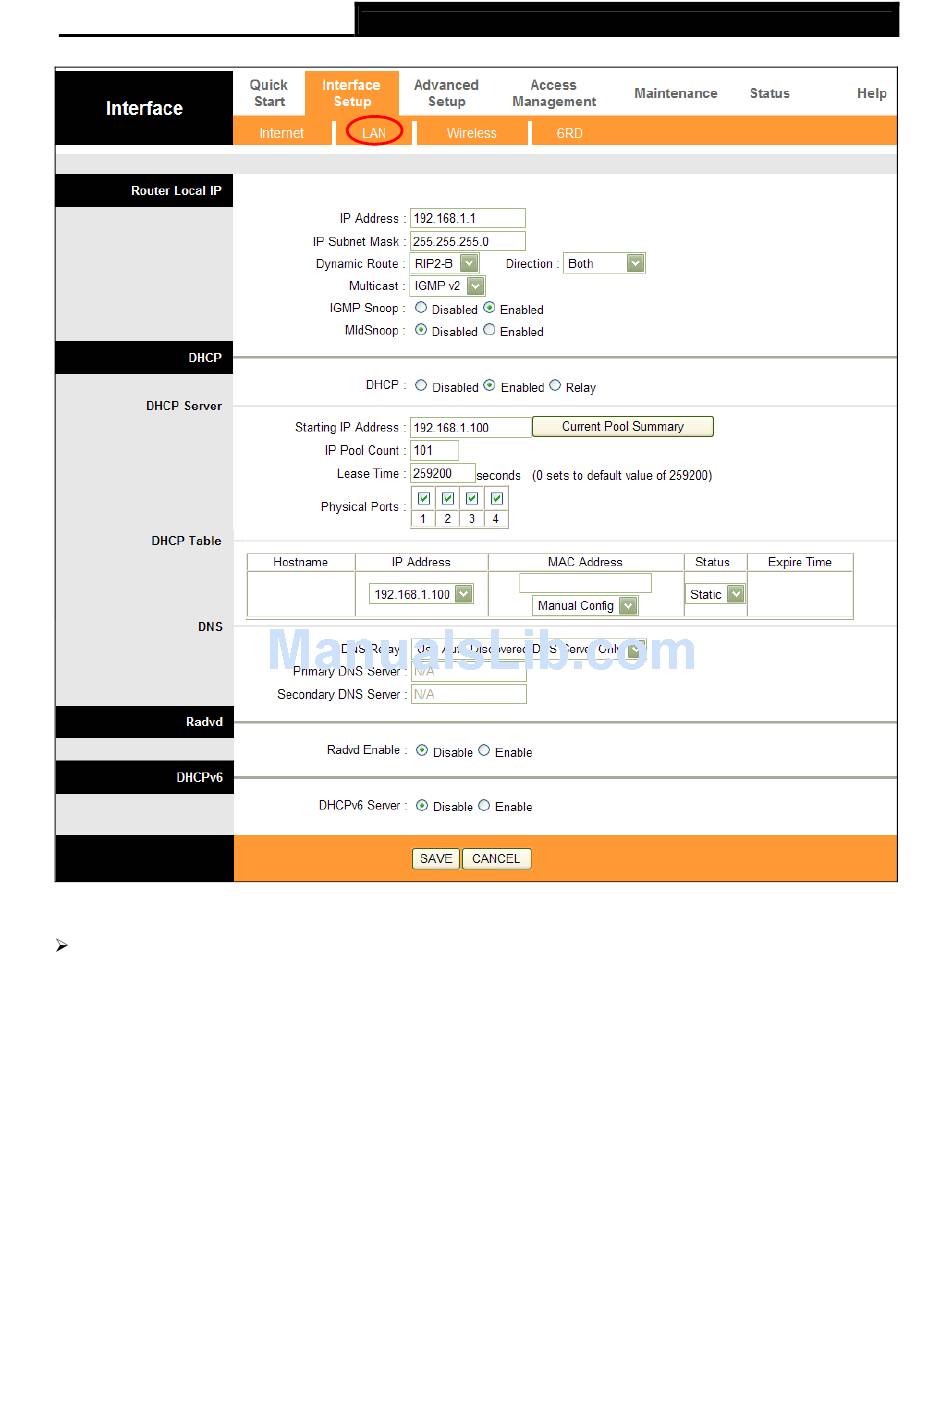Viewport: 950px width, 1409px height.
Task: Expand the Dynamic Route dropdown
Action: pos(445,263)
